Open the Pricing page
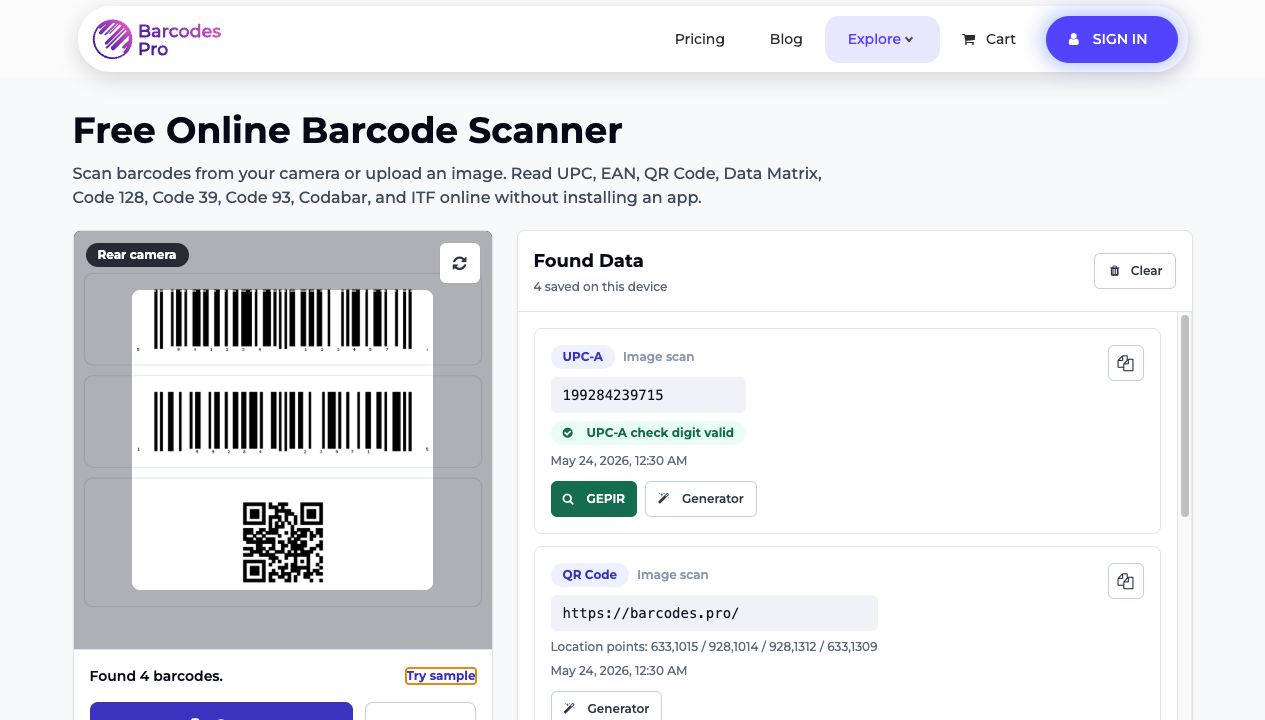The height and width of the screenshot is (720, 1265). coord(700,39)
